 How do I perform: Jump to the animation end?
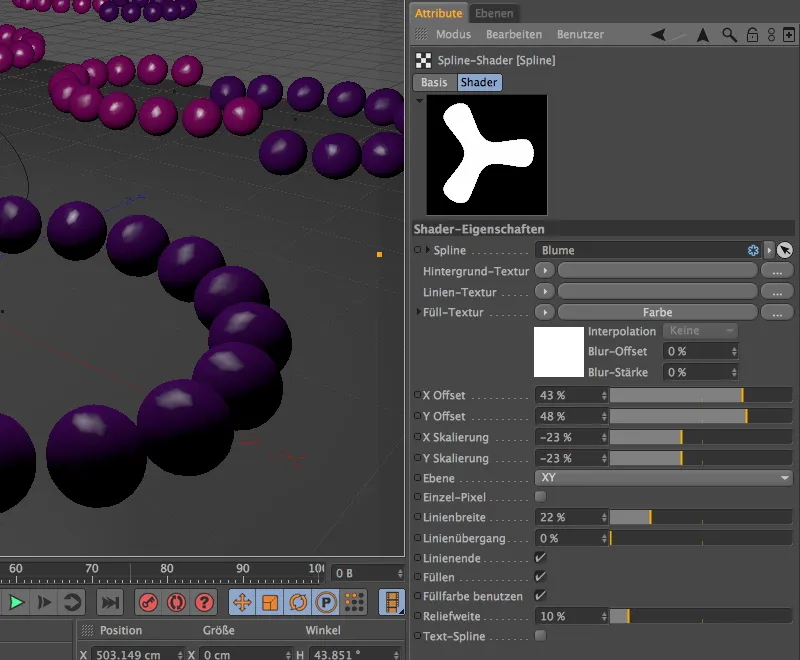110,602
